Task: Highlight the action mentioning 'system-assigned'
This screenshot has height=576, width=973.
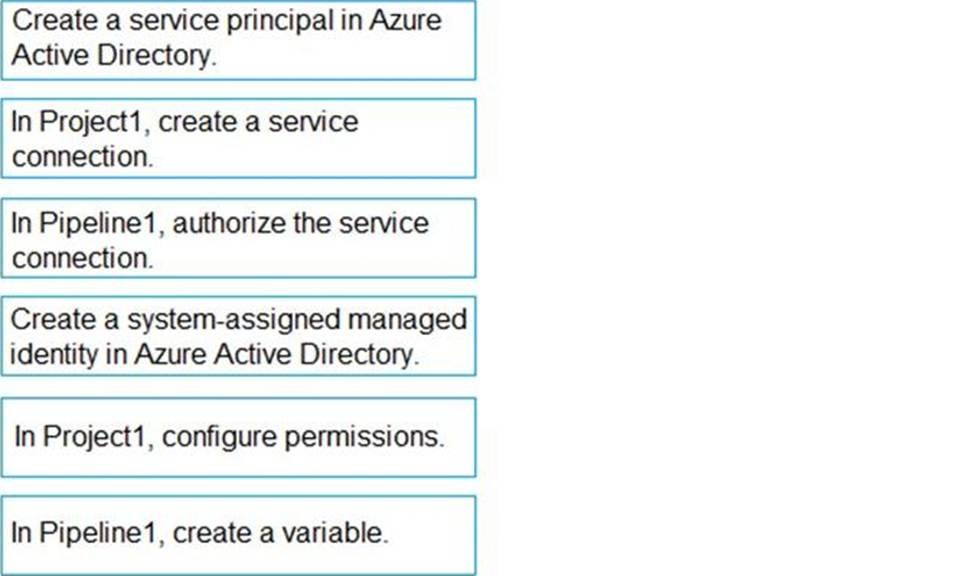Action: [x=238, y=336]
